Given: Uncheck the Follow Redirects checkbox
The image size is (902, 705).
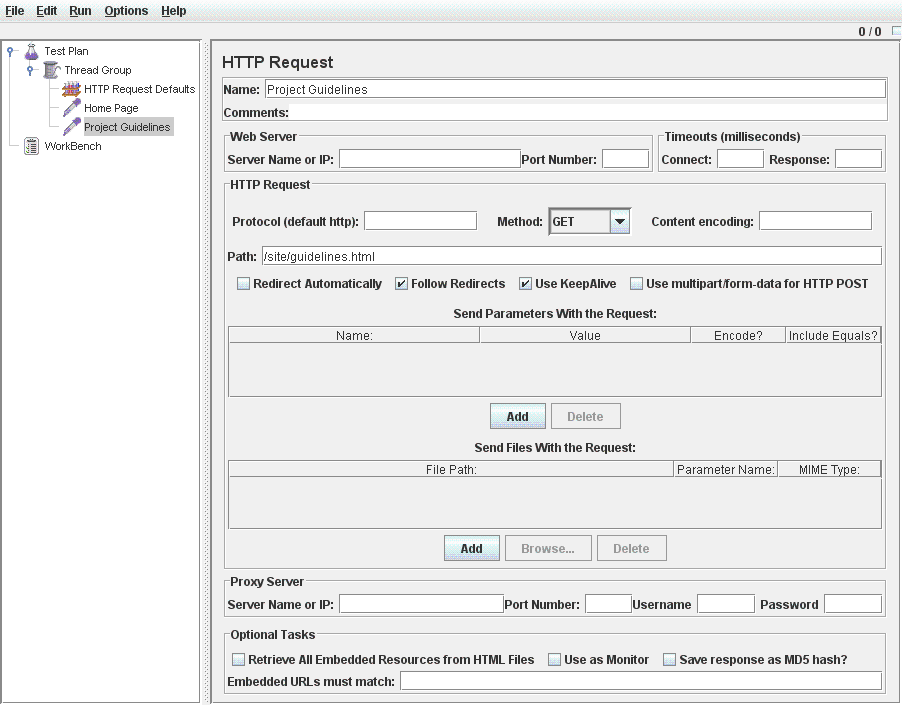Looking at the screenshot, I should click(x=401, y=284).
